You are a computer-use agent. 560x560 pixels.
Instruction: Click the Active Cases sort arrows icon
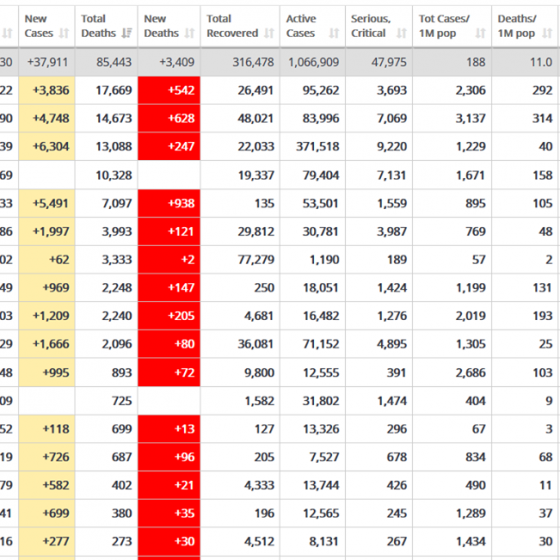334,33
